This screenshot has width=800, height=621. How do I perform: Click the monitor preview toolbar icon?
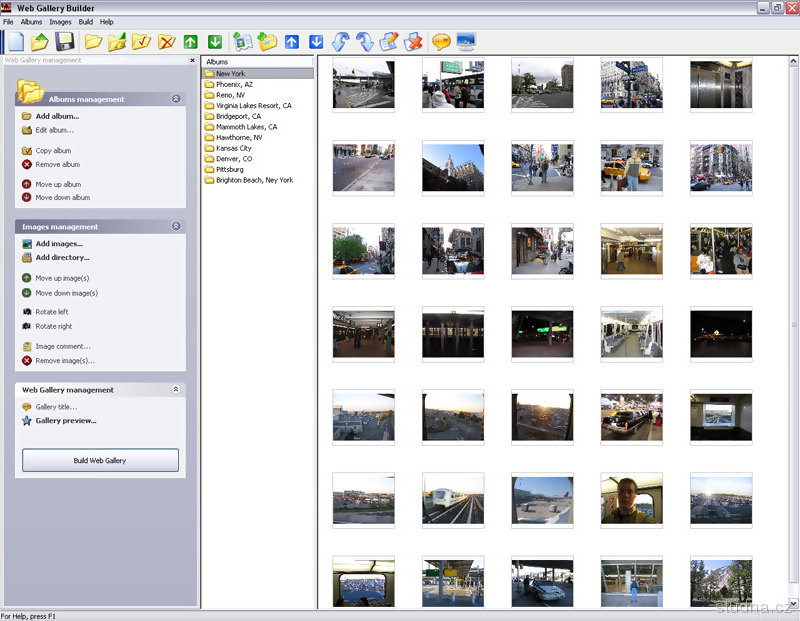[x=466, y=42]
